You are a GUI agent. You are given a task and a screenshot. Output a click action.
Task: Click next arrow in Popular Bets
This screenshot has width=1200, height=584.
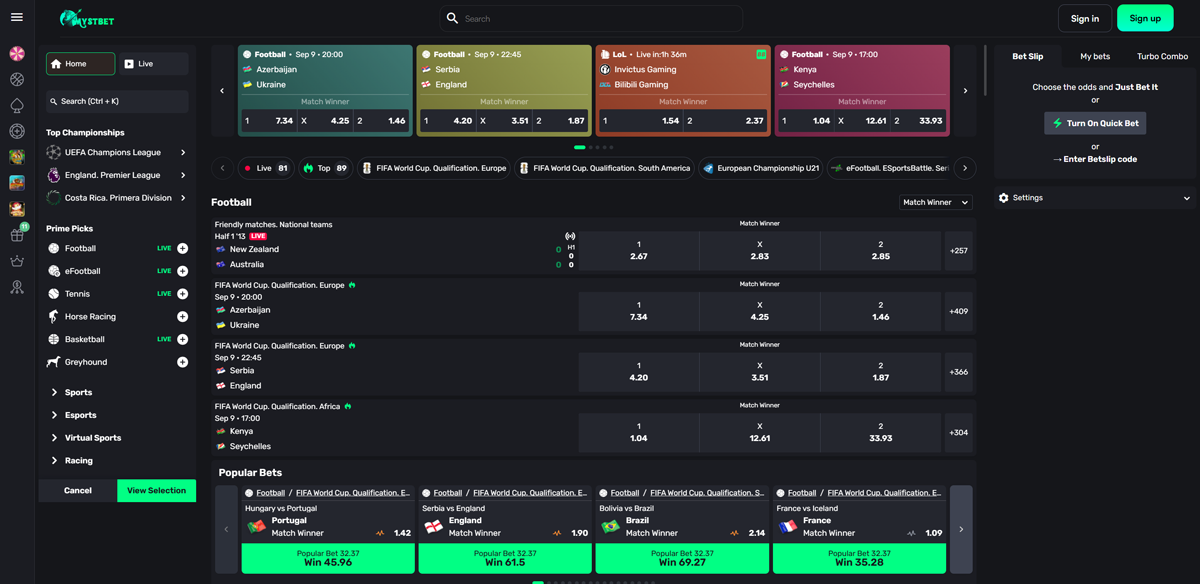tap(961, 529)
